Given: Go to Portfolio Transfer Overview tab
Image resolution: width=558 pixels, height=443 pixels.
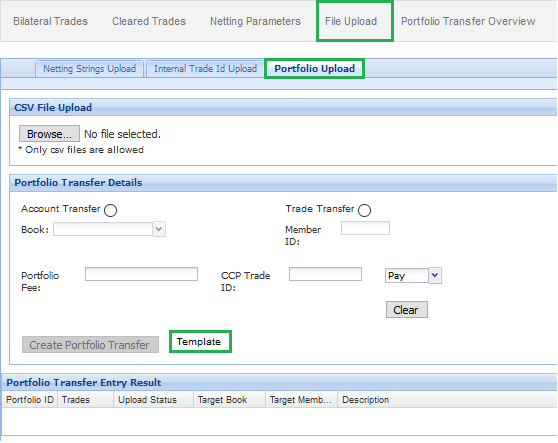Looking at the screenshot, I should pyautogui.click(x=468, y=21).
